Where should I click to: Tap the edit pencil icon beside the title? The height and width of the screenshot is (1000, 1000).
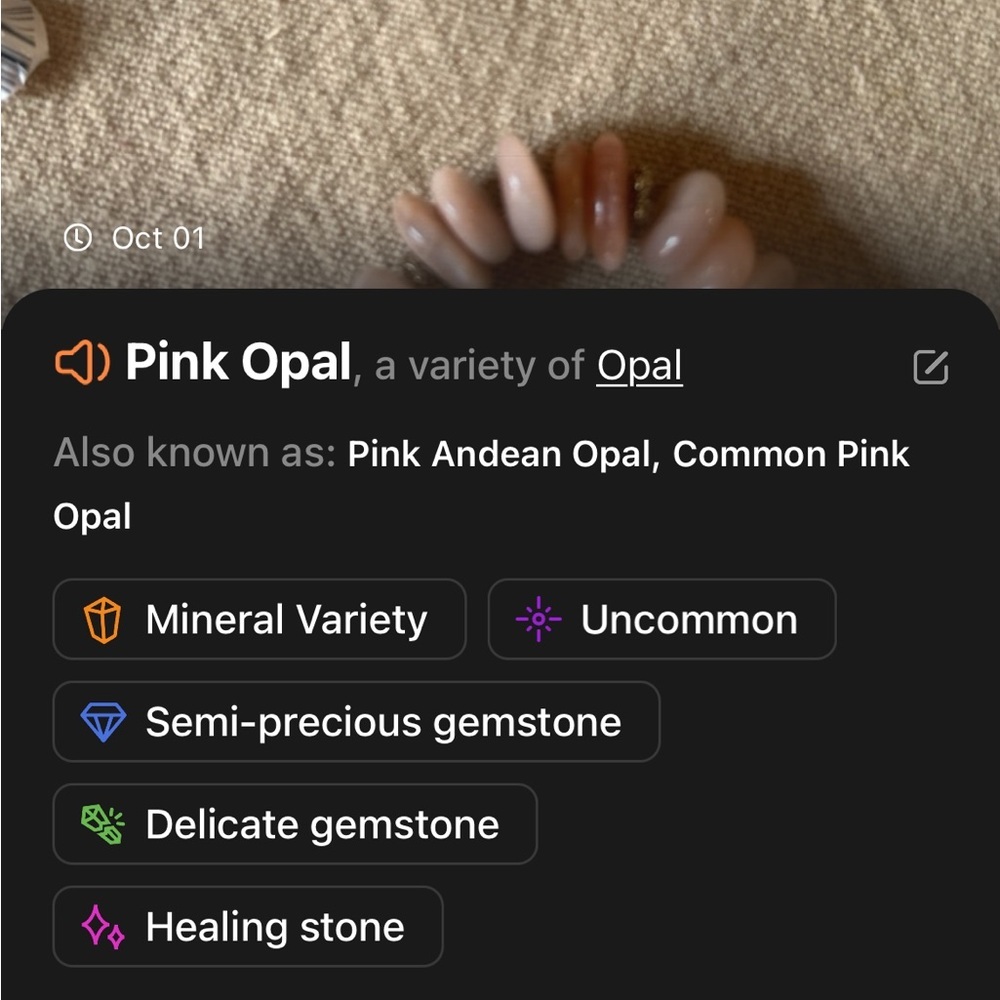click(x=930, y=367)
